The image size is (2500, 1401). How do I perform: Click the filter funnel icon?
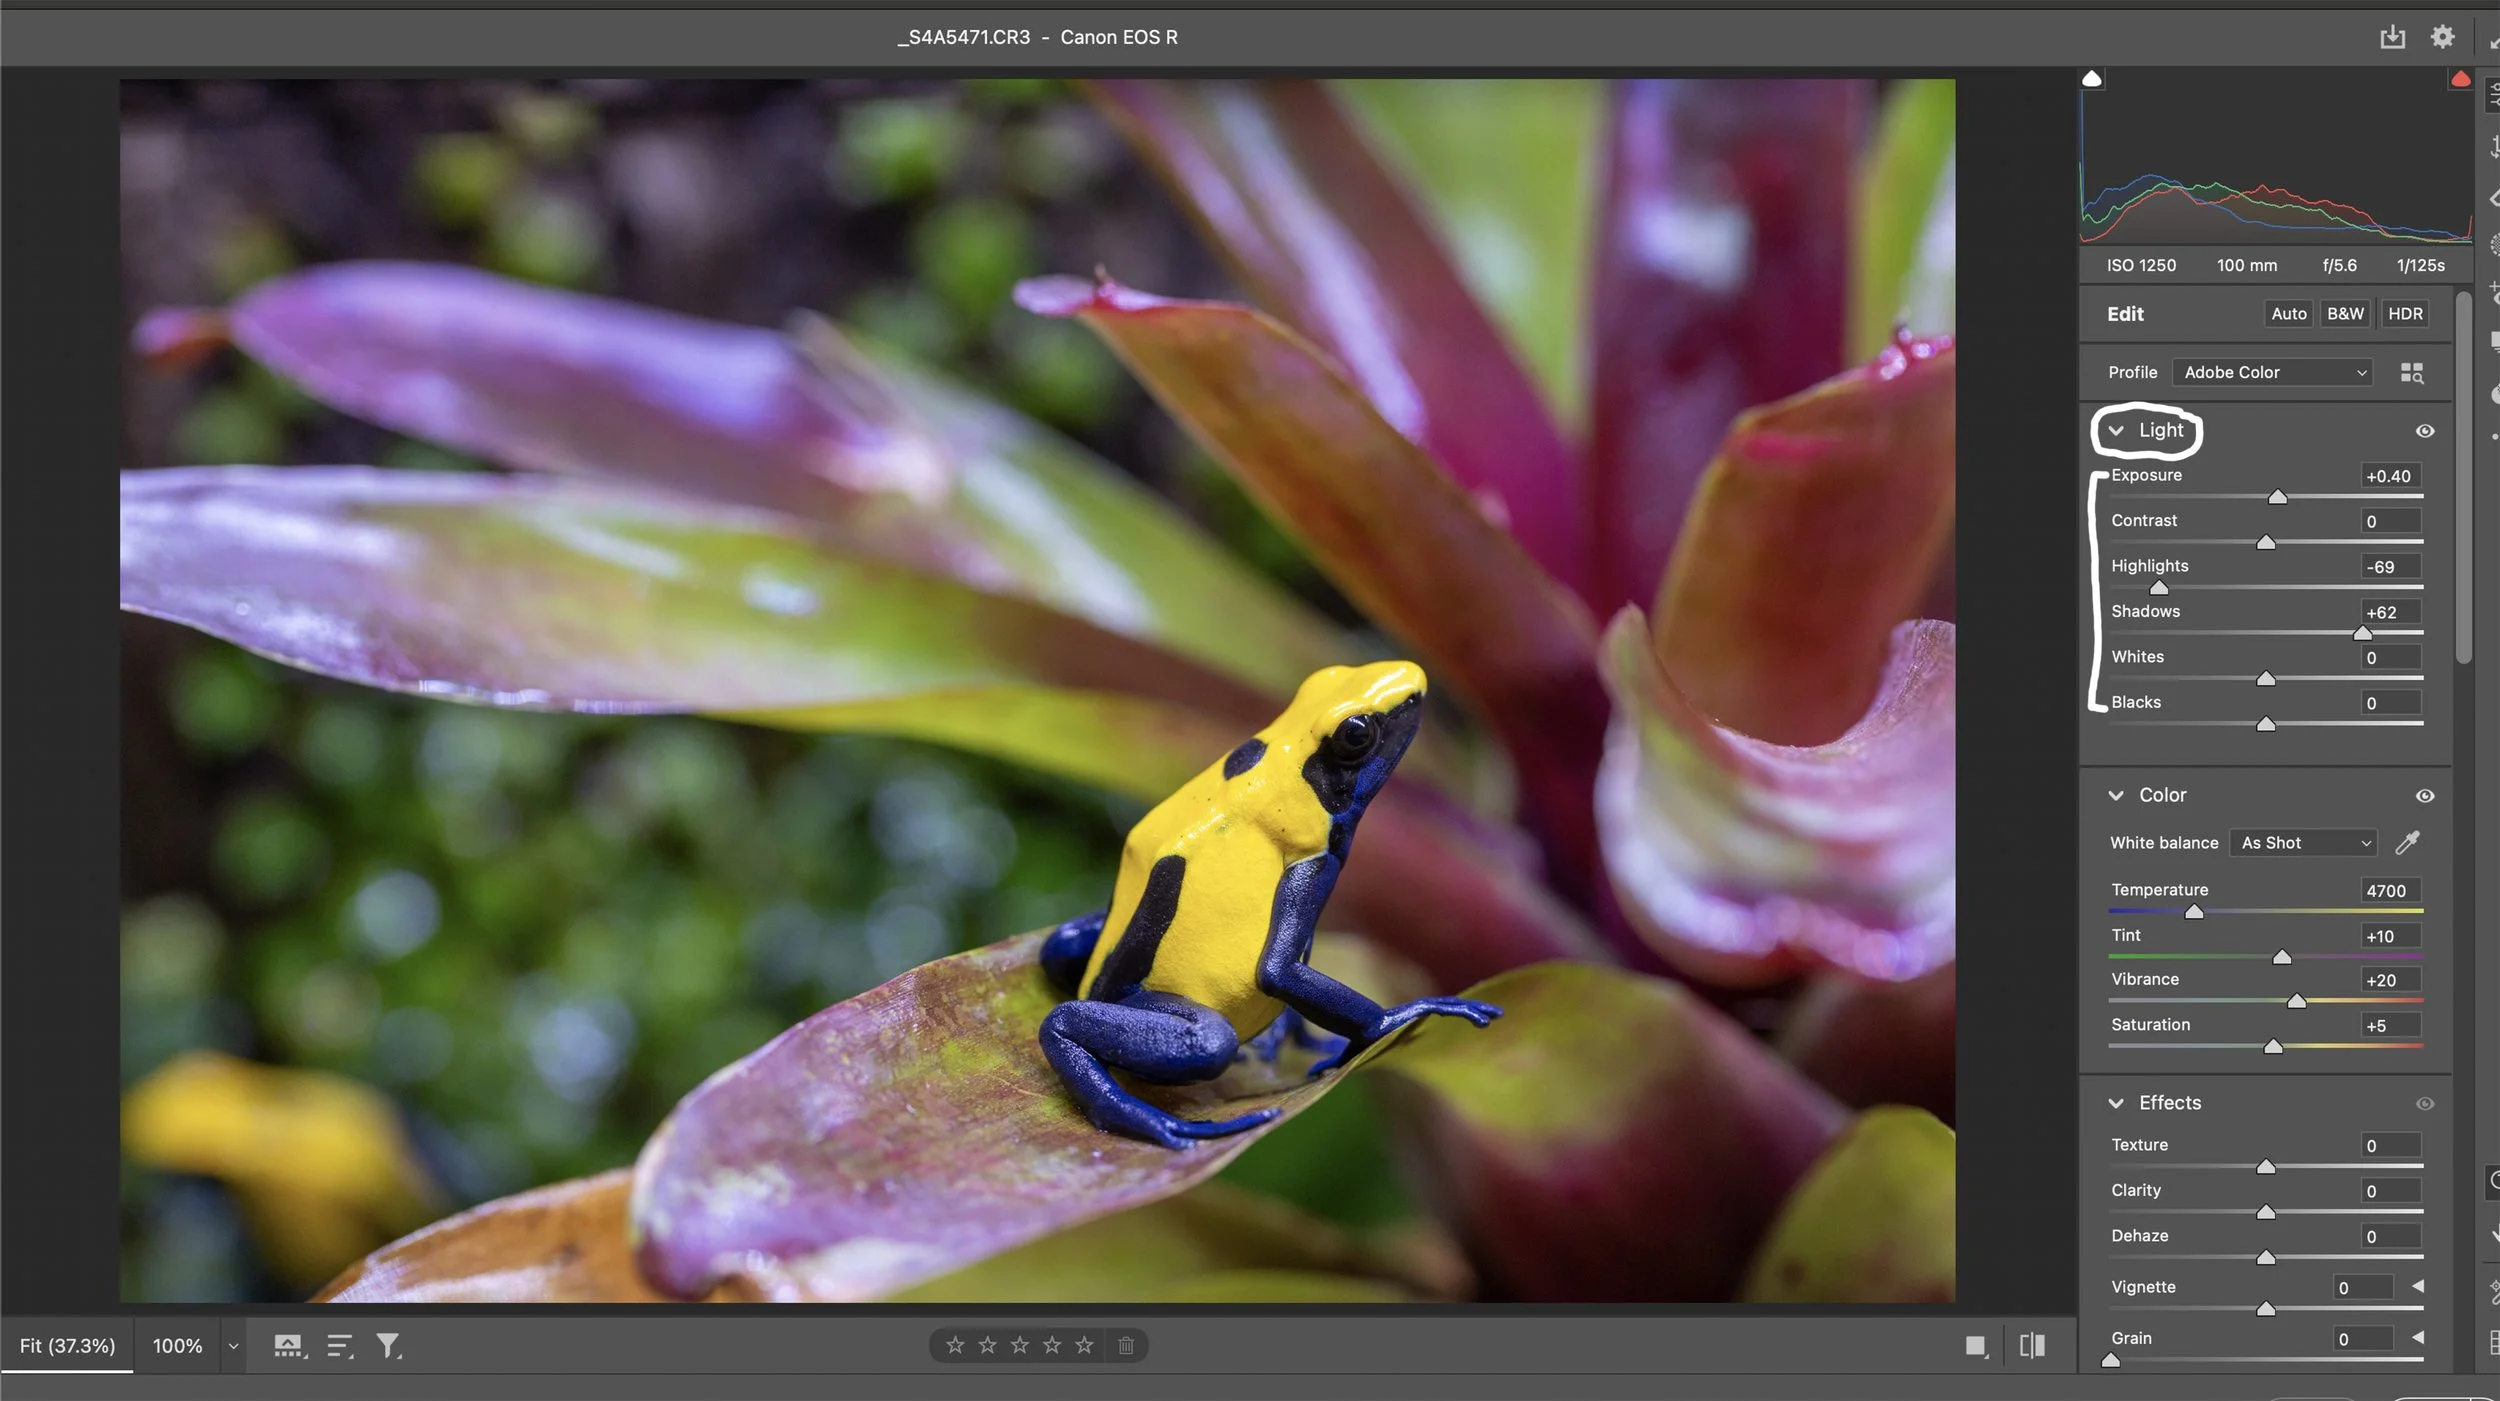pos(387,1346)
